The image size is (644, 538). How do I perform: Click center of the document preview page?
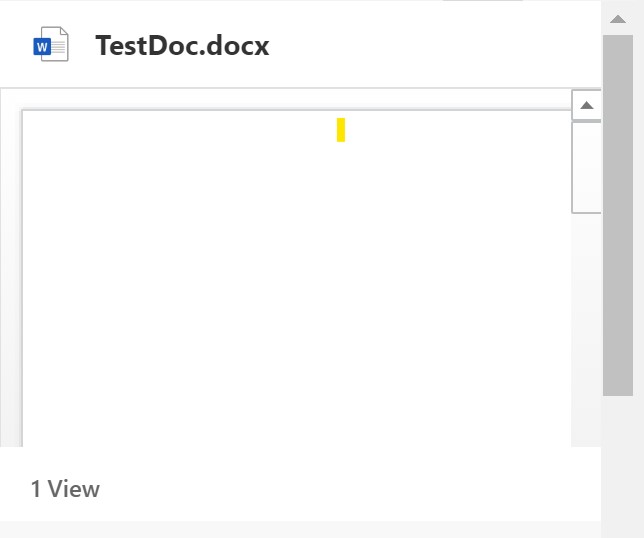(x=297, y=278)
